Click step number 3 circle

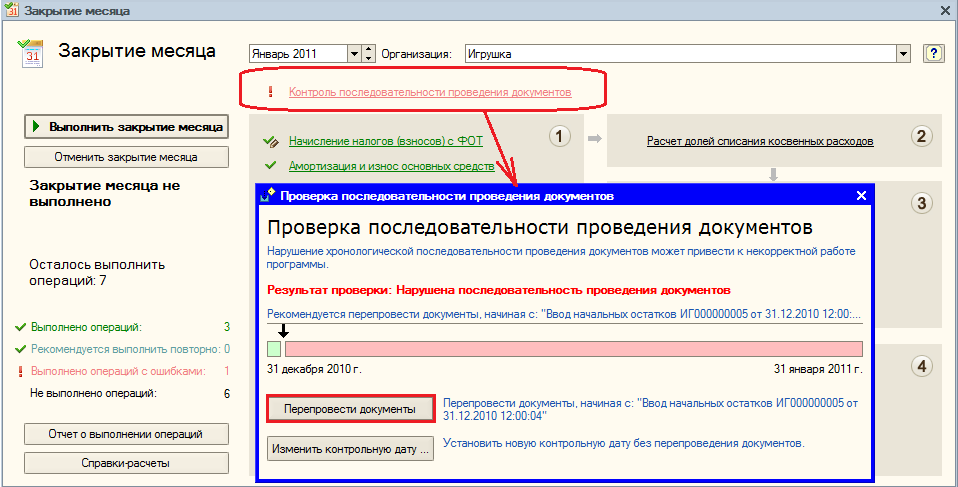[x=921, y=203]
